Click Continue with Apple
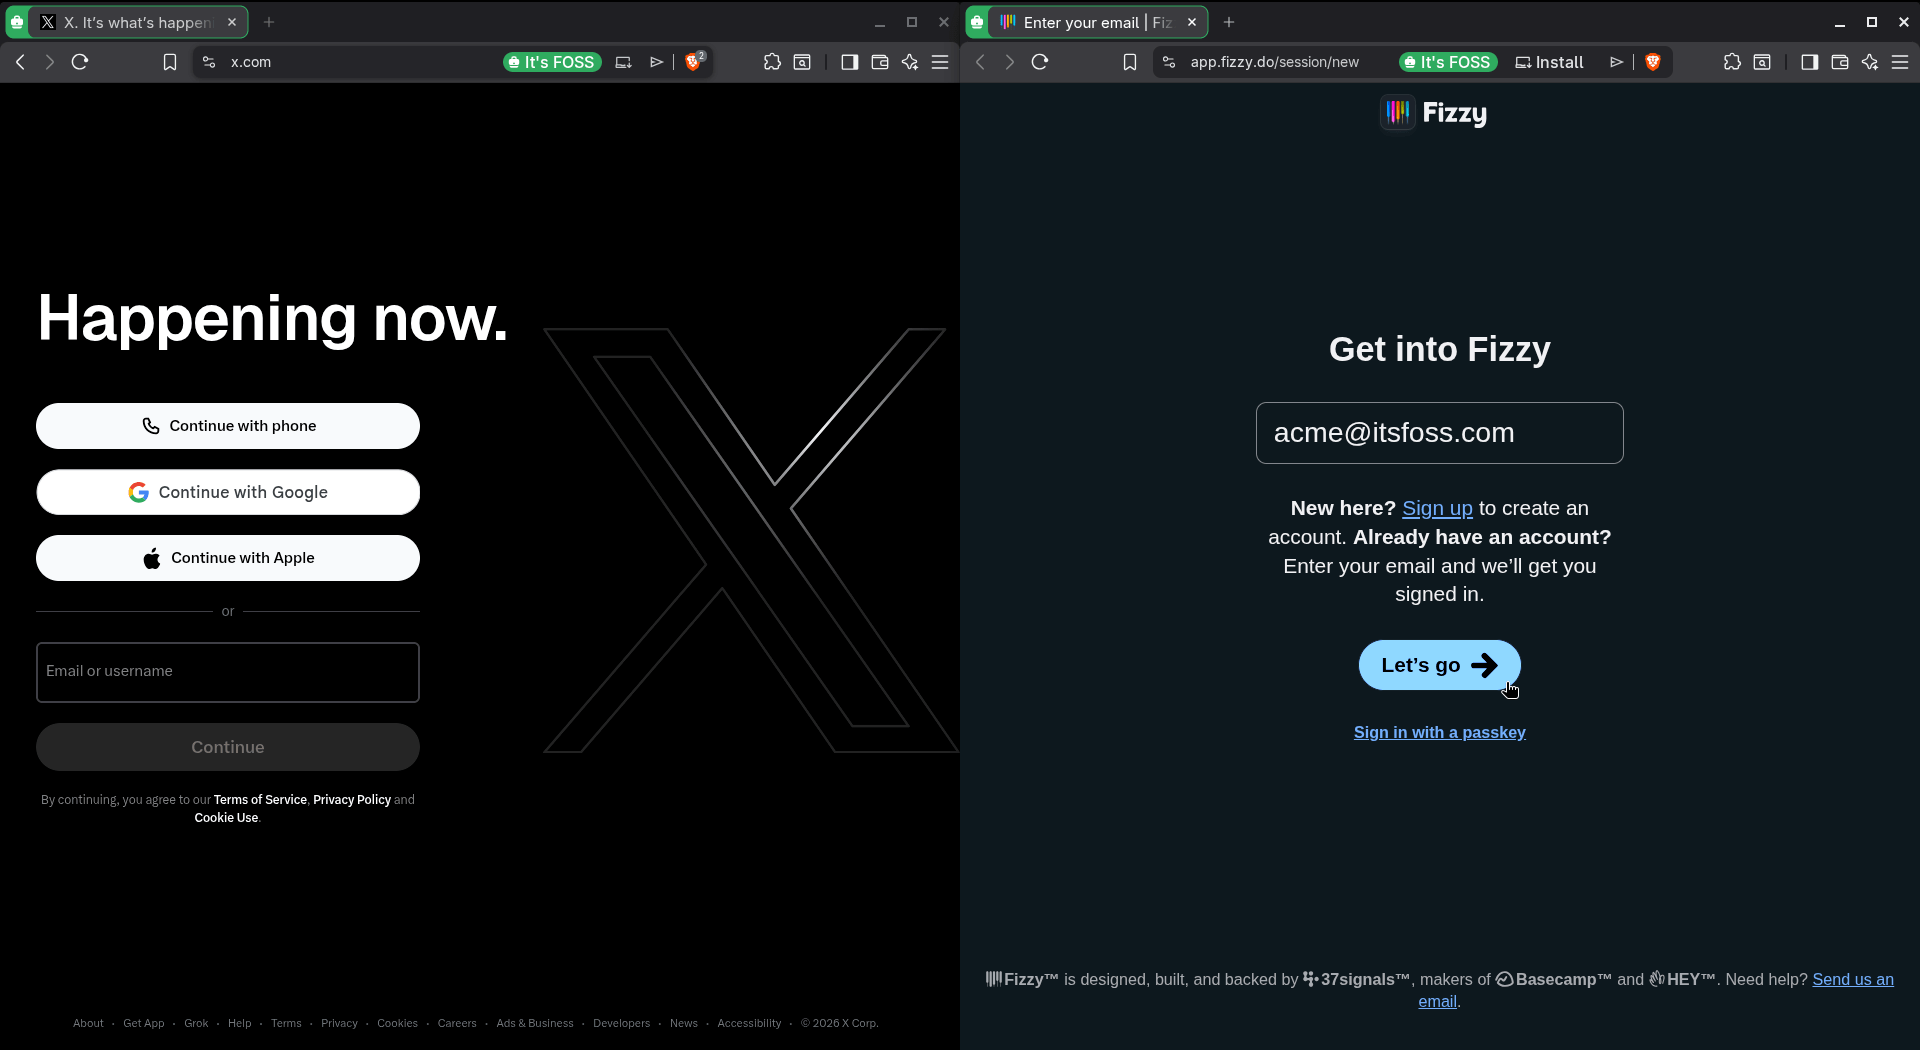The width and height of the screenshot is (1920, 1050). click(228, 558)
